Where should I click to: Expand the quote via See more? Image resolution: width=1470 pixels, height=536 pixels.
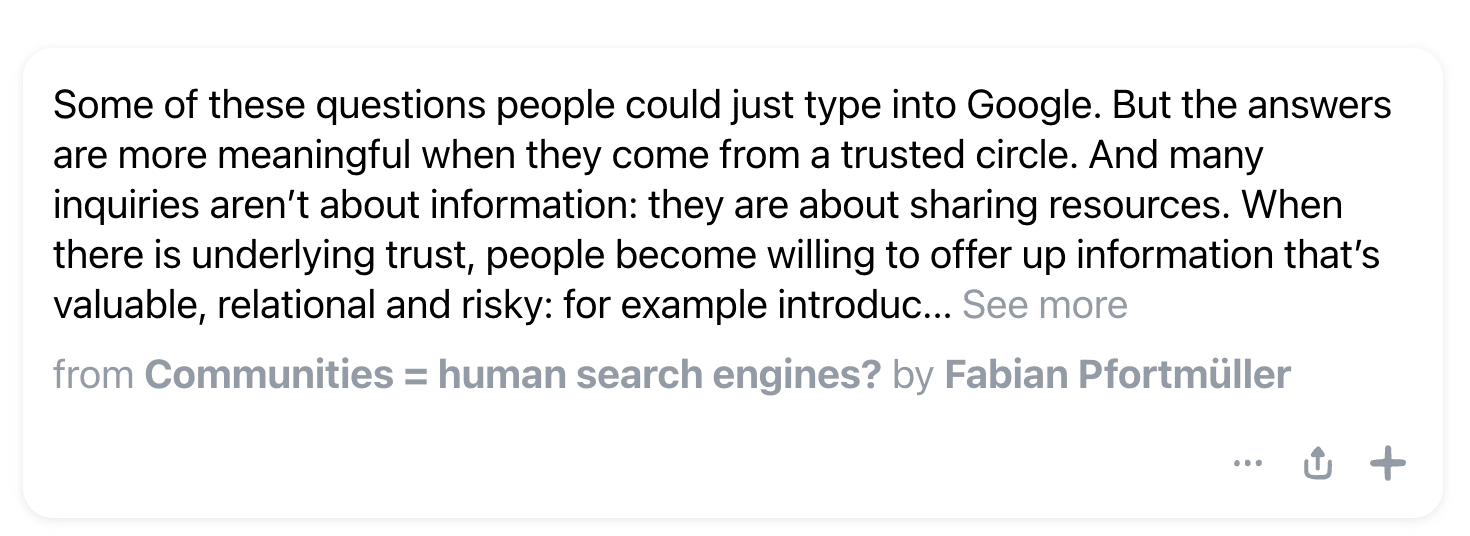coord(1044,305)
